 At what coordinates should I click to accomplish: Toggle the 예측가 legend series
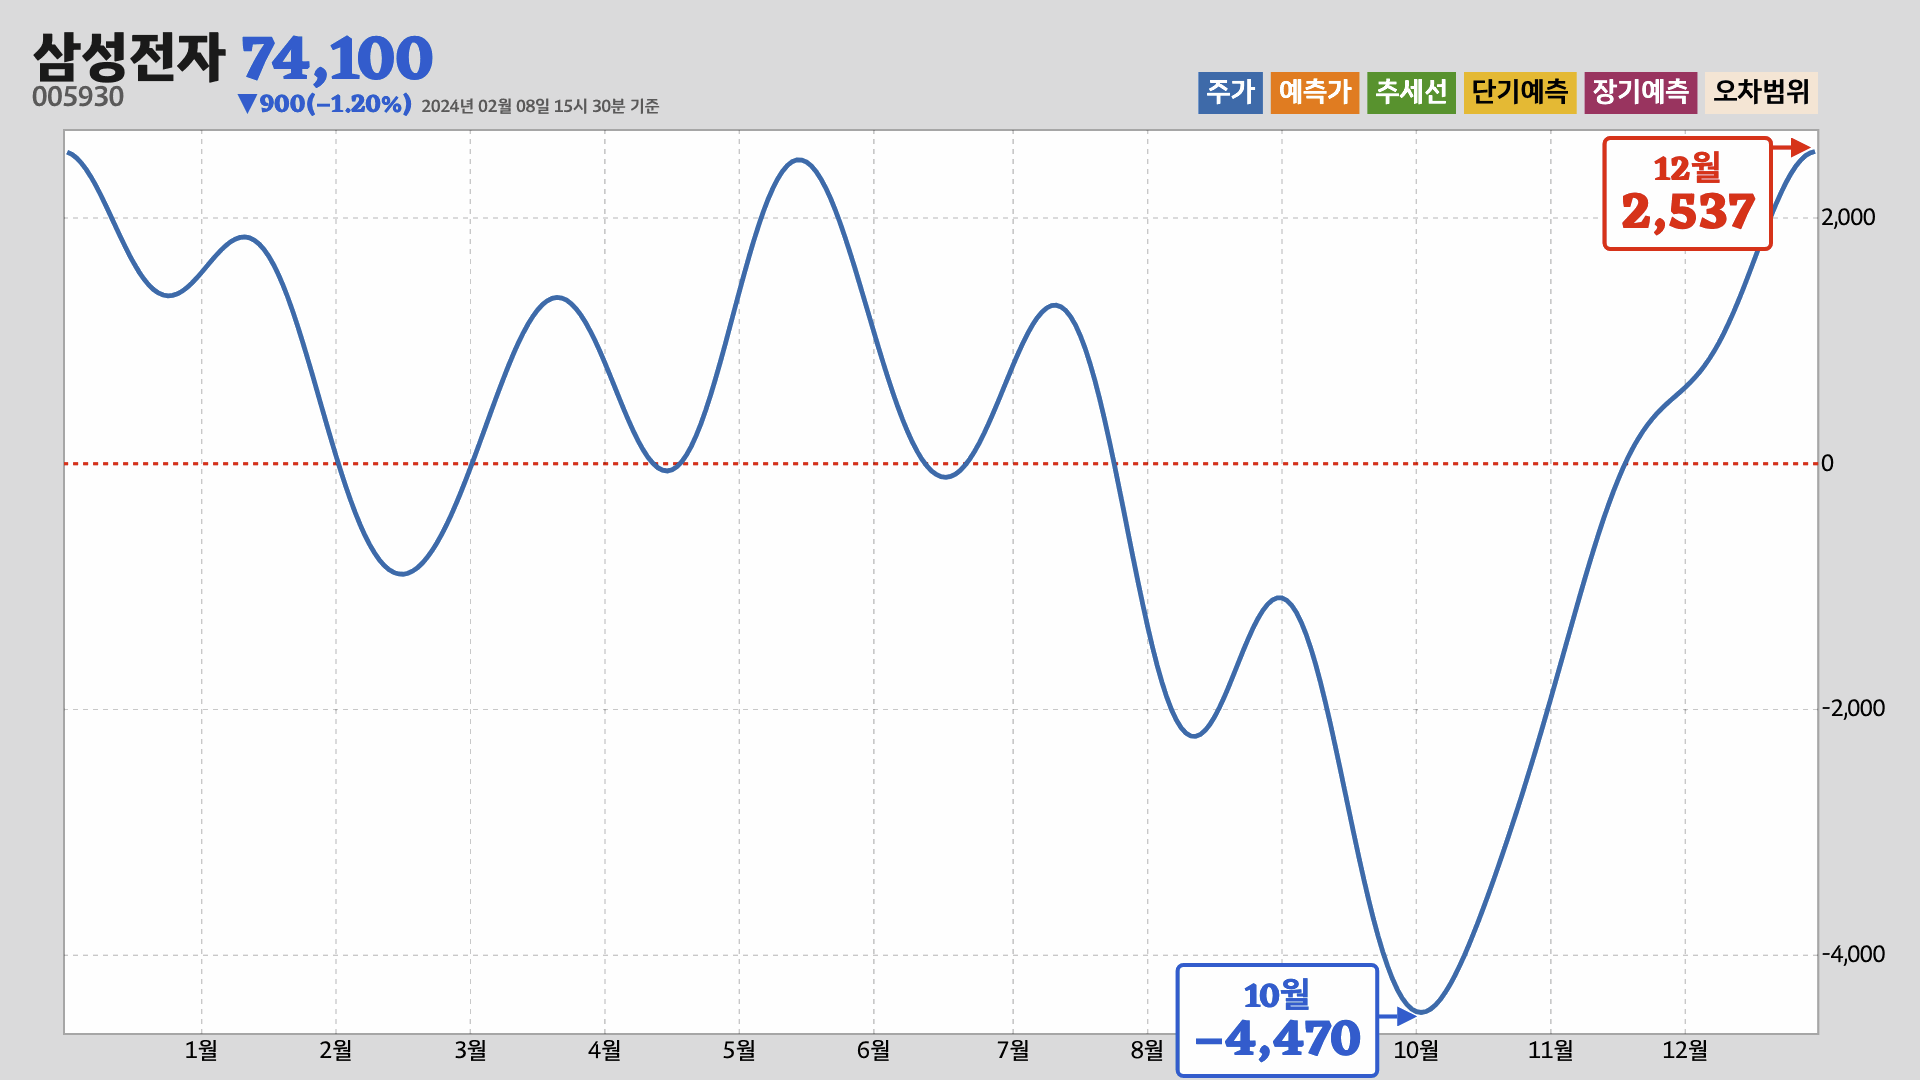(x=1315, y=93)
